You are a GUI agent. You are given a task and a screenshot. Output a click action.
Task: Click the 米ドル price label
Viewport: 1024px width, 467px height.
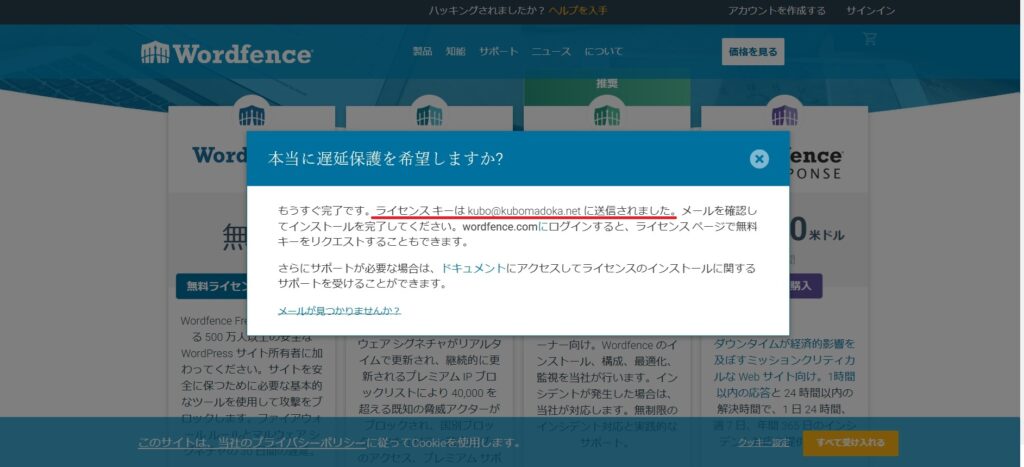[x=826, y=235]
